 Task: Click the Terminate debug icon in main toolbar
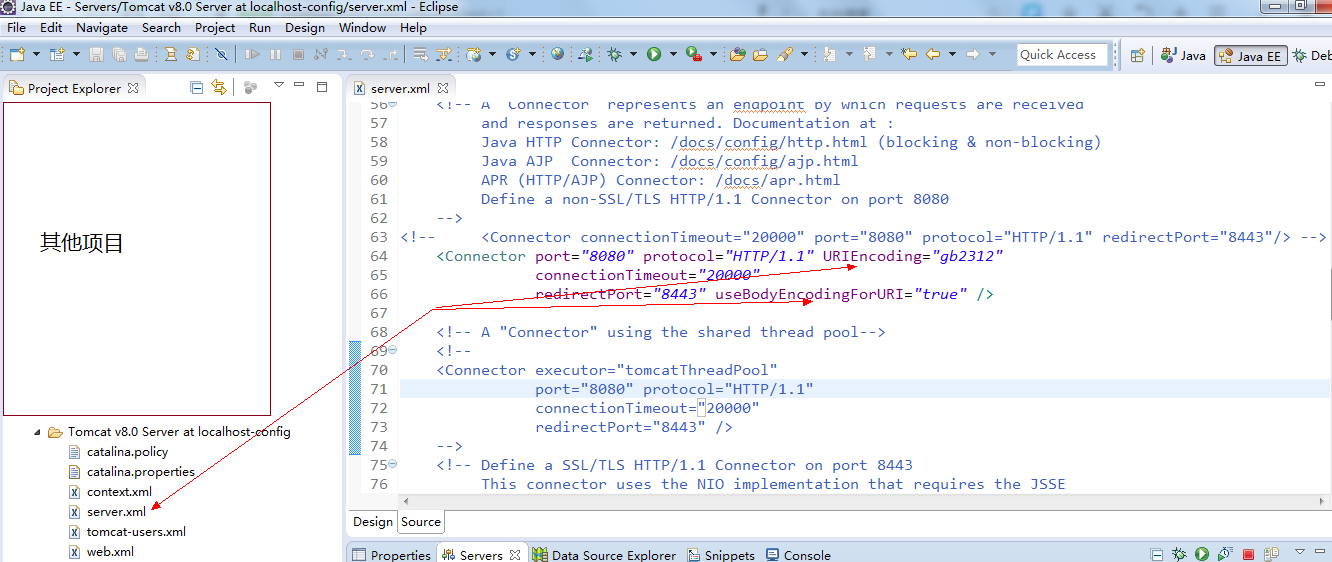pyautogui.click(x=297, y=54)
